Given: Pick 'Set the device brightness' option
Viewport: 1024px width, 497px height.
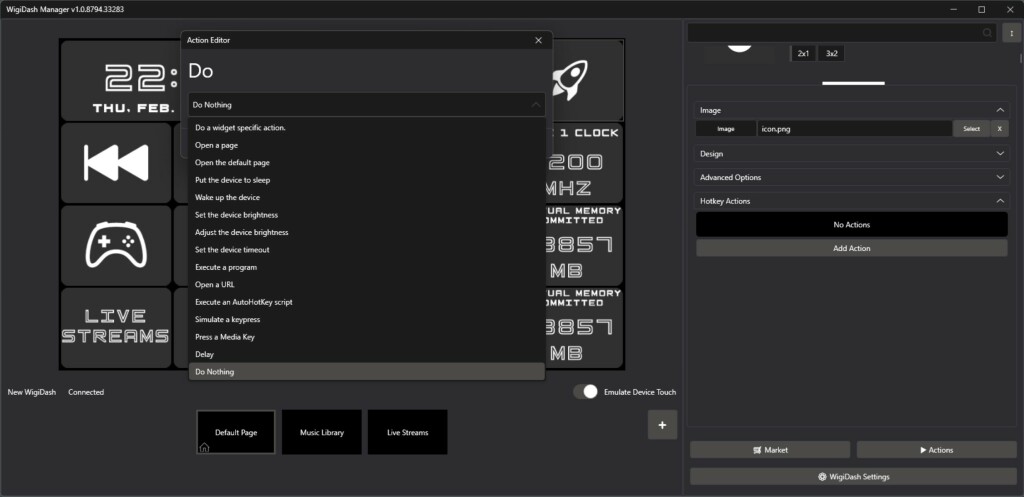Looking at the screenshot, I should (x=236, y=215).
